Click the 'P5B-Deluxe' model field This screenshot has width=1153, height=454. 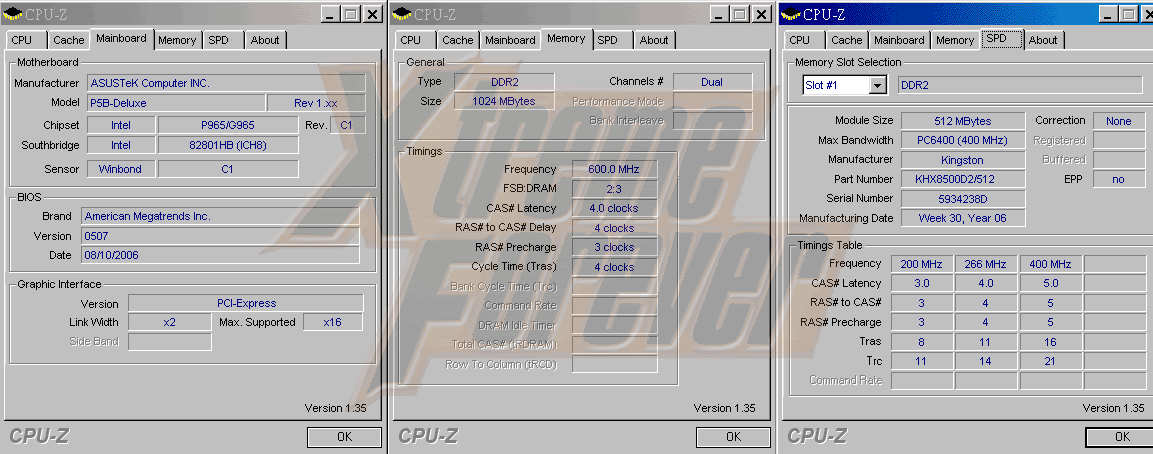click(x=176, y=103)
